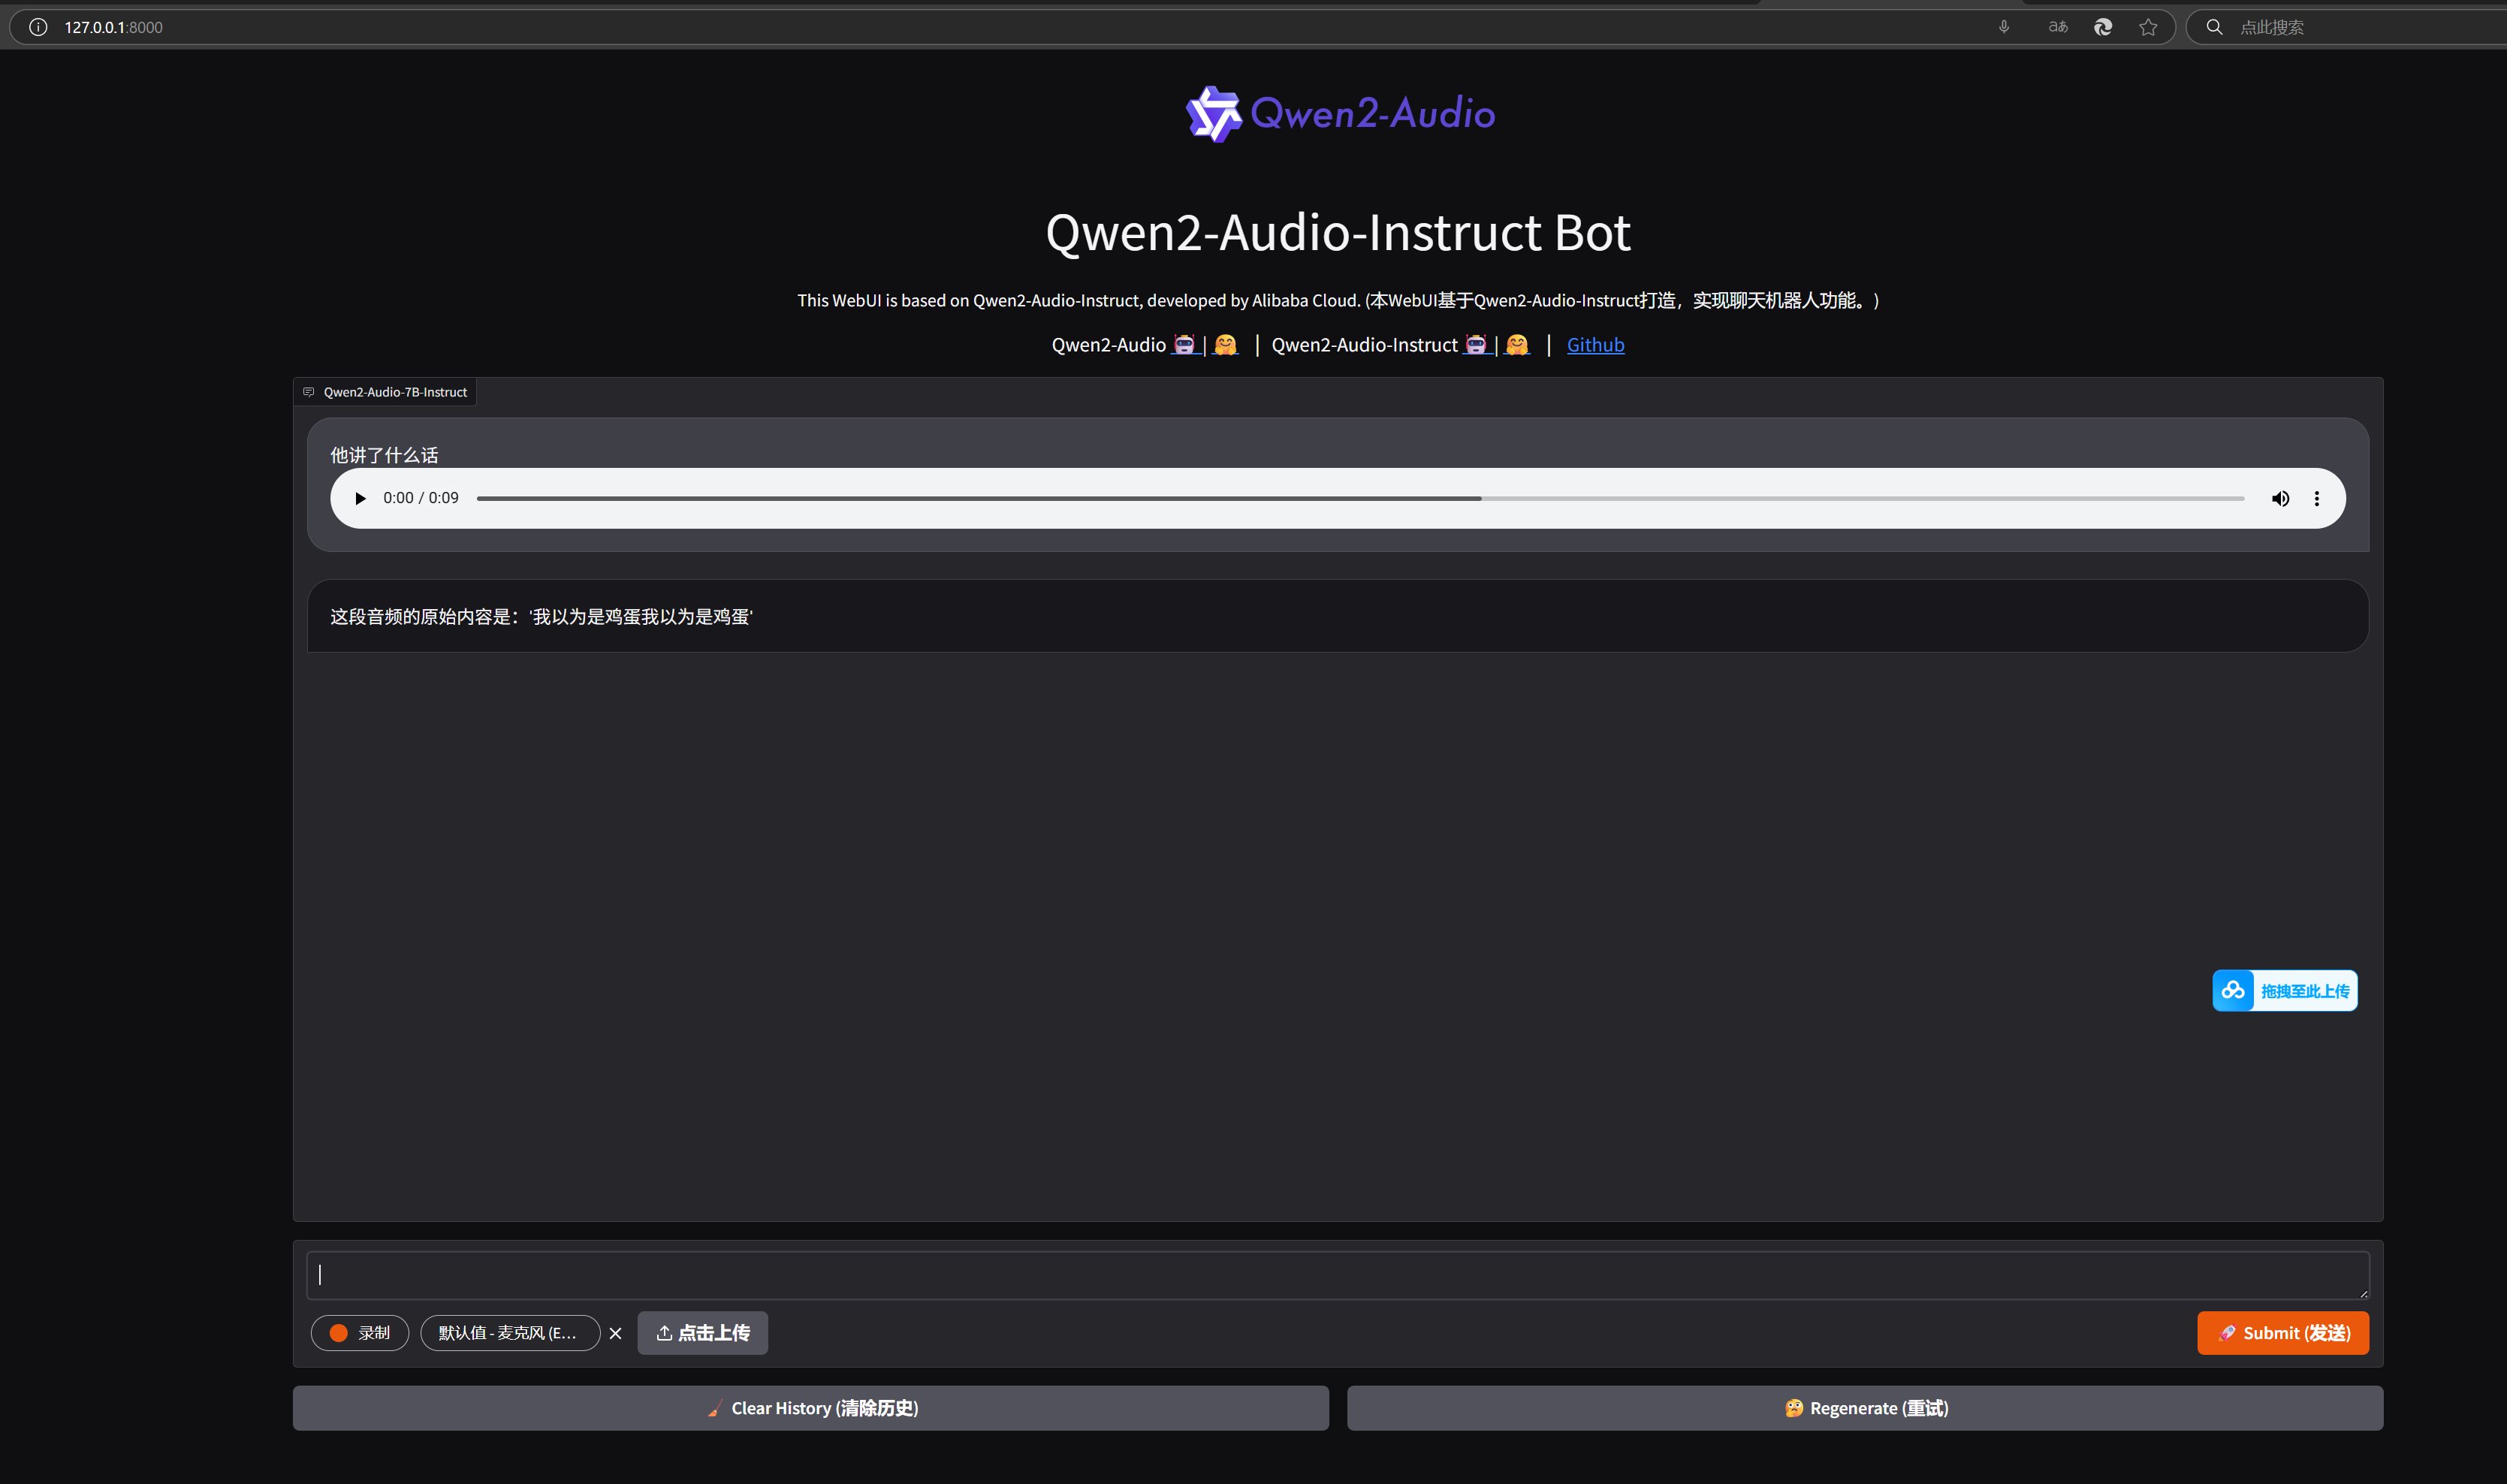Clear the microphone input with the X
Viewport: 2507px width, 1484px height.
point(616,1333)
